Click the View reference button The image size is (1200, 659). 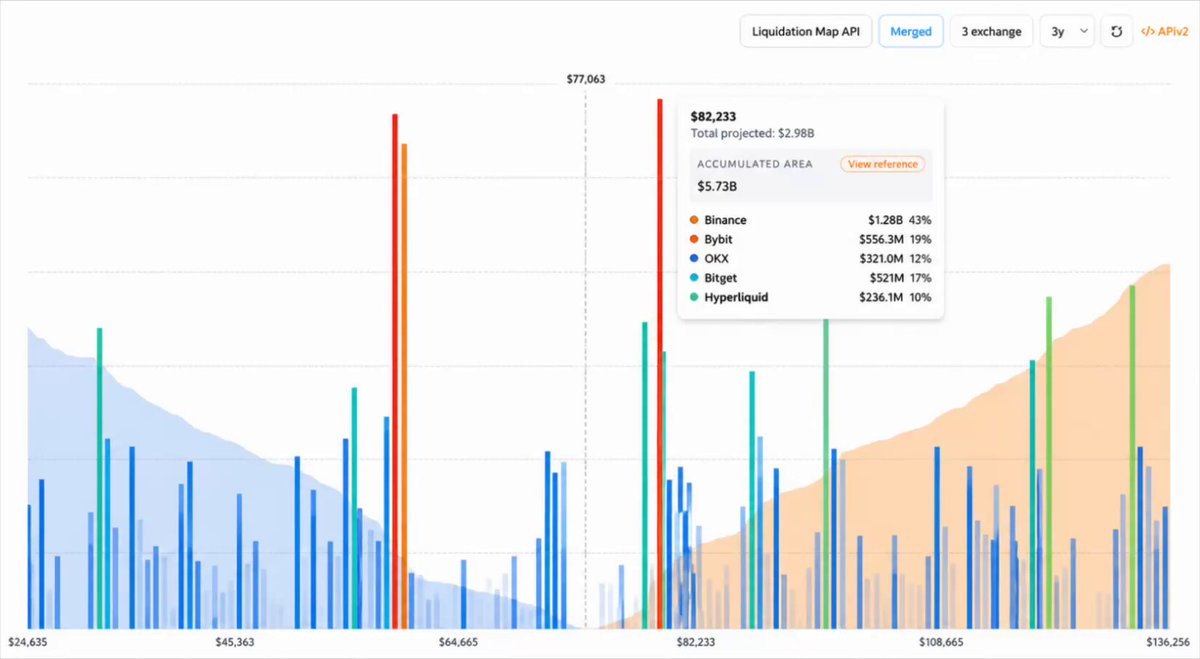(x=882, y=164)
